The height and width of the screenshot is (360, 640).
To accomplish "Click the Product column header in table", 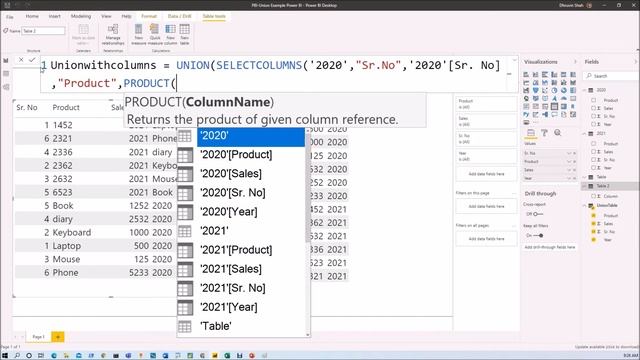I will pos(66,107).
